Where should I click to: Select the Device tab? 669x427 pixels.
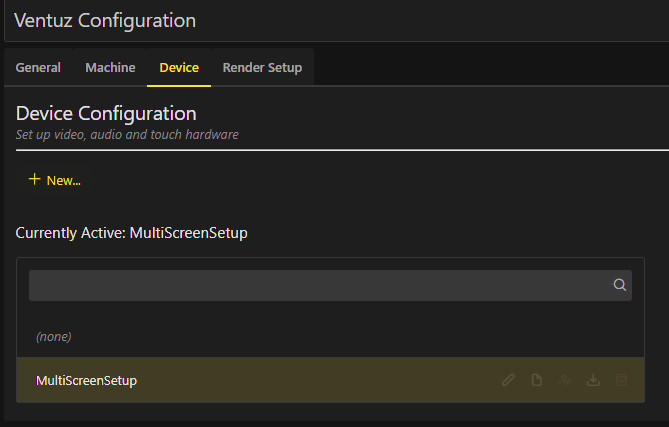click(x=179, y=68)
